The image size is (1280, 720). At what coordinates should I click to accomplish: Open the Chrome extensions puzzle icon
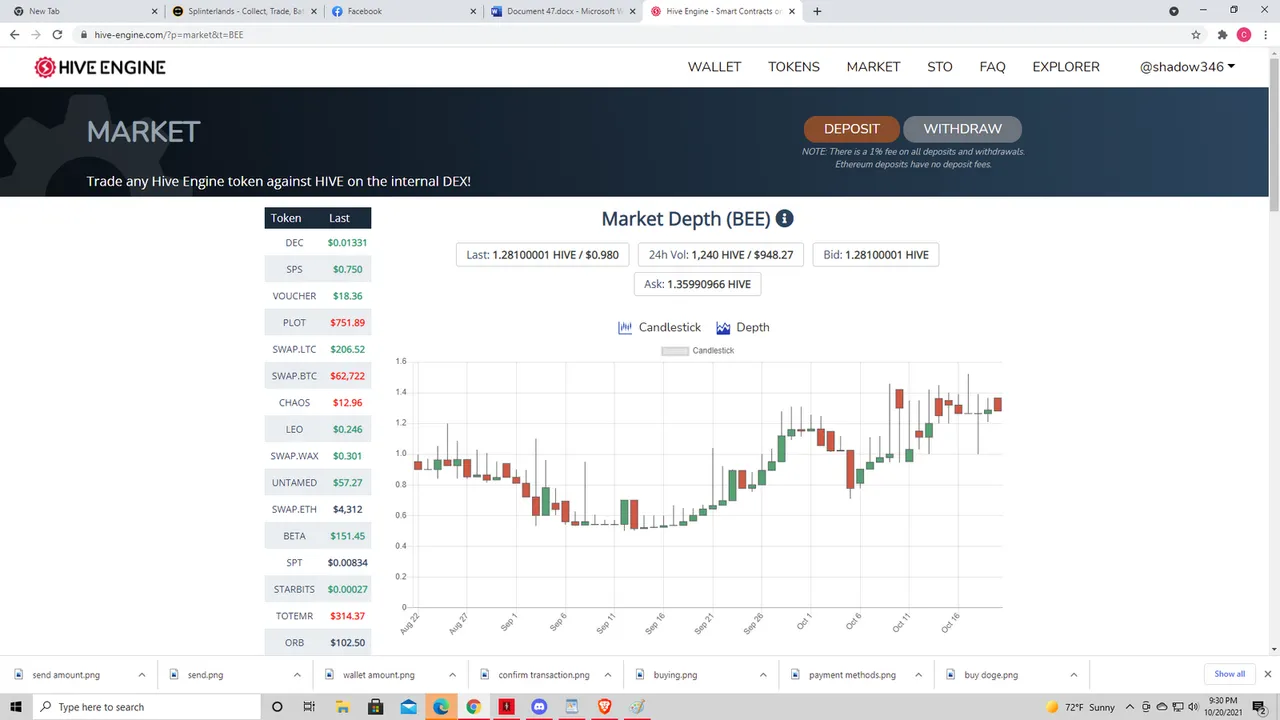pyautogui.click(x=1222, y=34)
